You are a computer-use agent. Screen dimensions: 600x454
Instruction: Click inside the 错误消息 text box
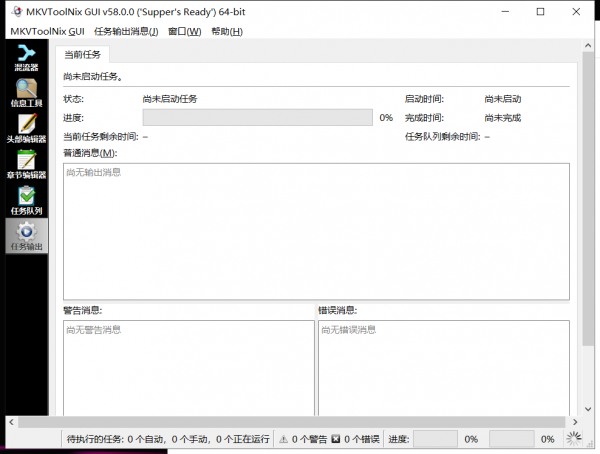point(444,368)
